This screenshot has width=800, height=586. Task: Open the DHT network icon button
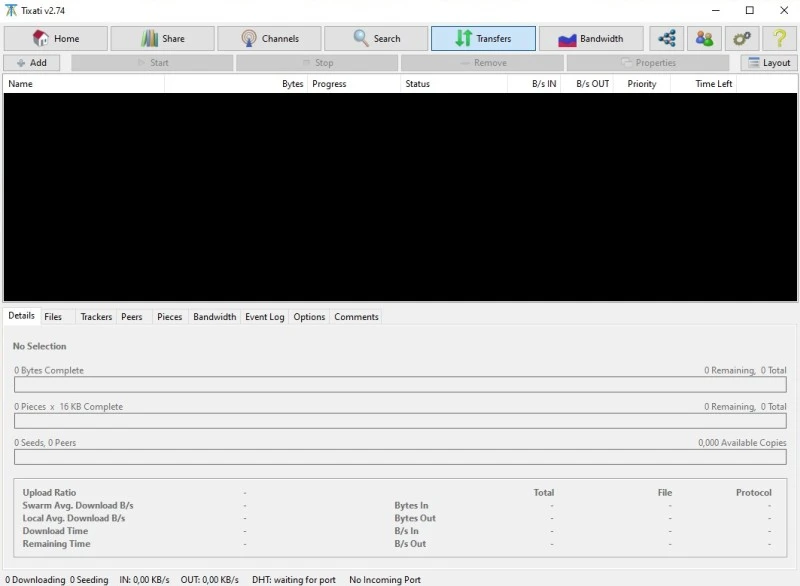point(666,39)
